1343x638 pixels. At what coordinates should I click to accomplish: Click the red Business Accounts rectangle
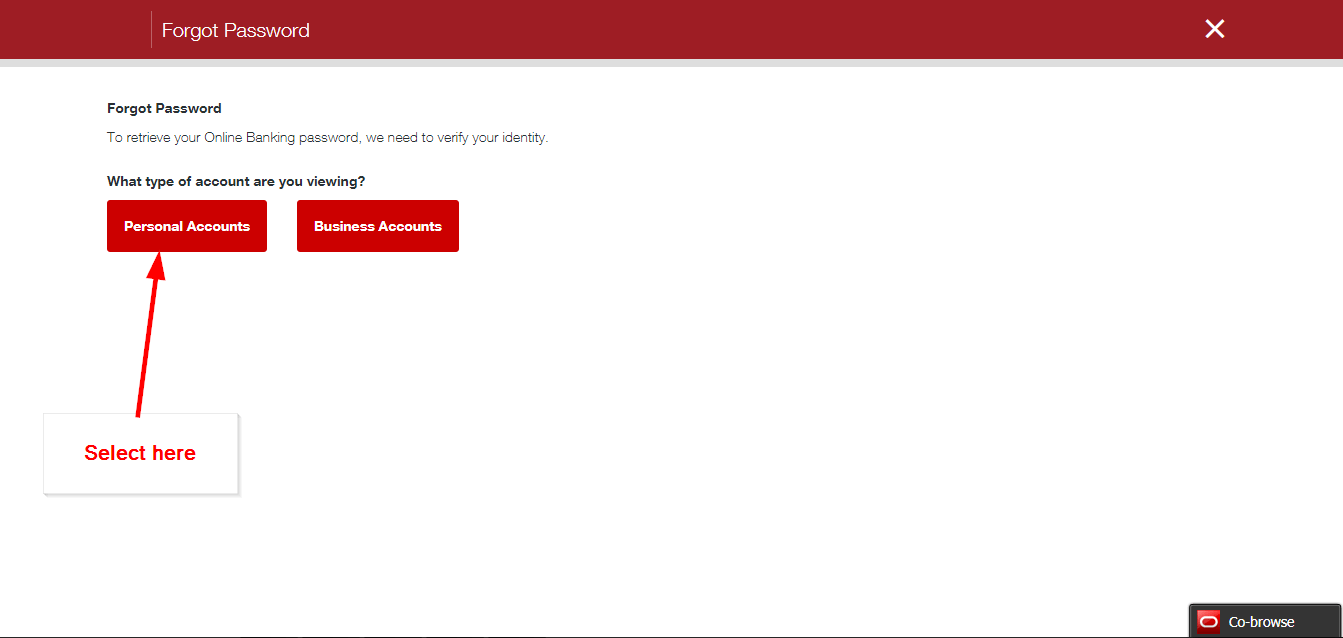point(377,226)
